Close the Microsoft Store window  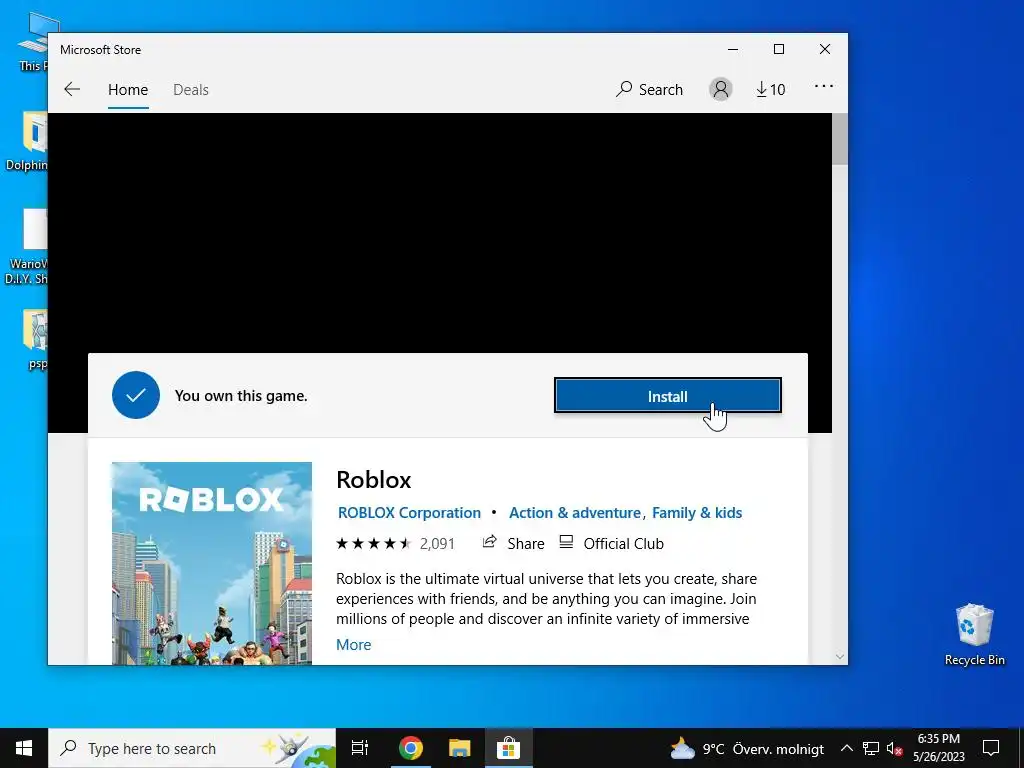point(825,50)
